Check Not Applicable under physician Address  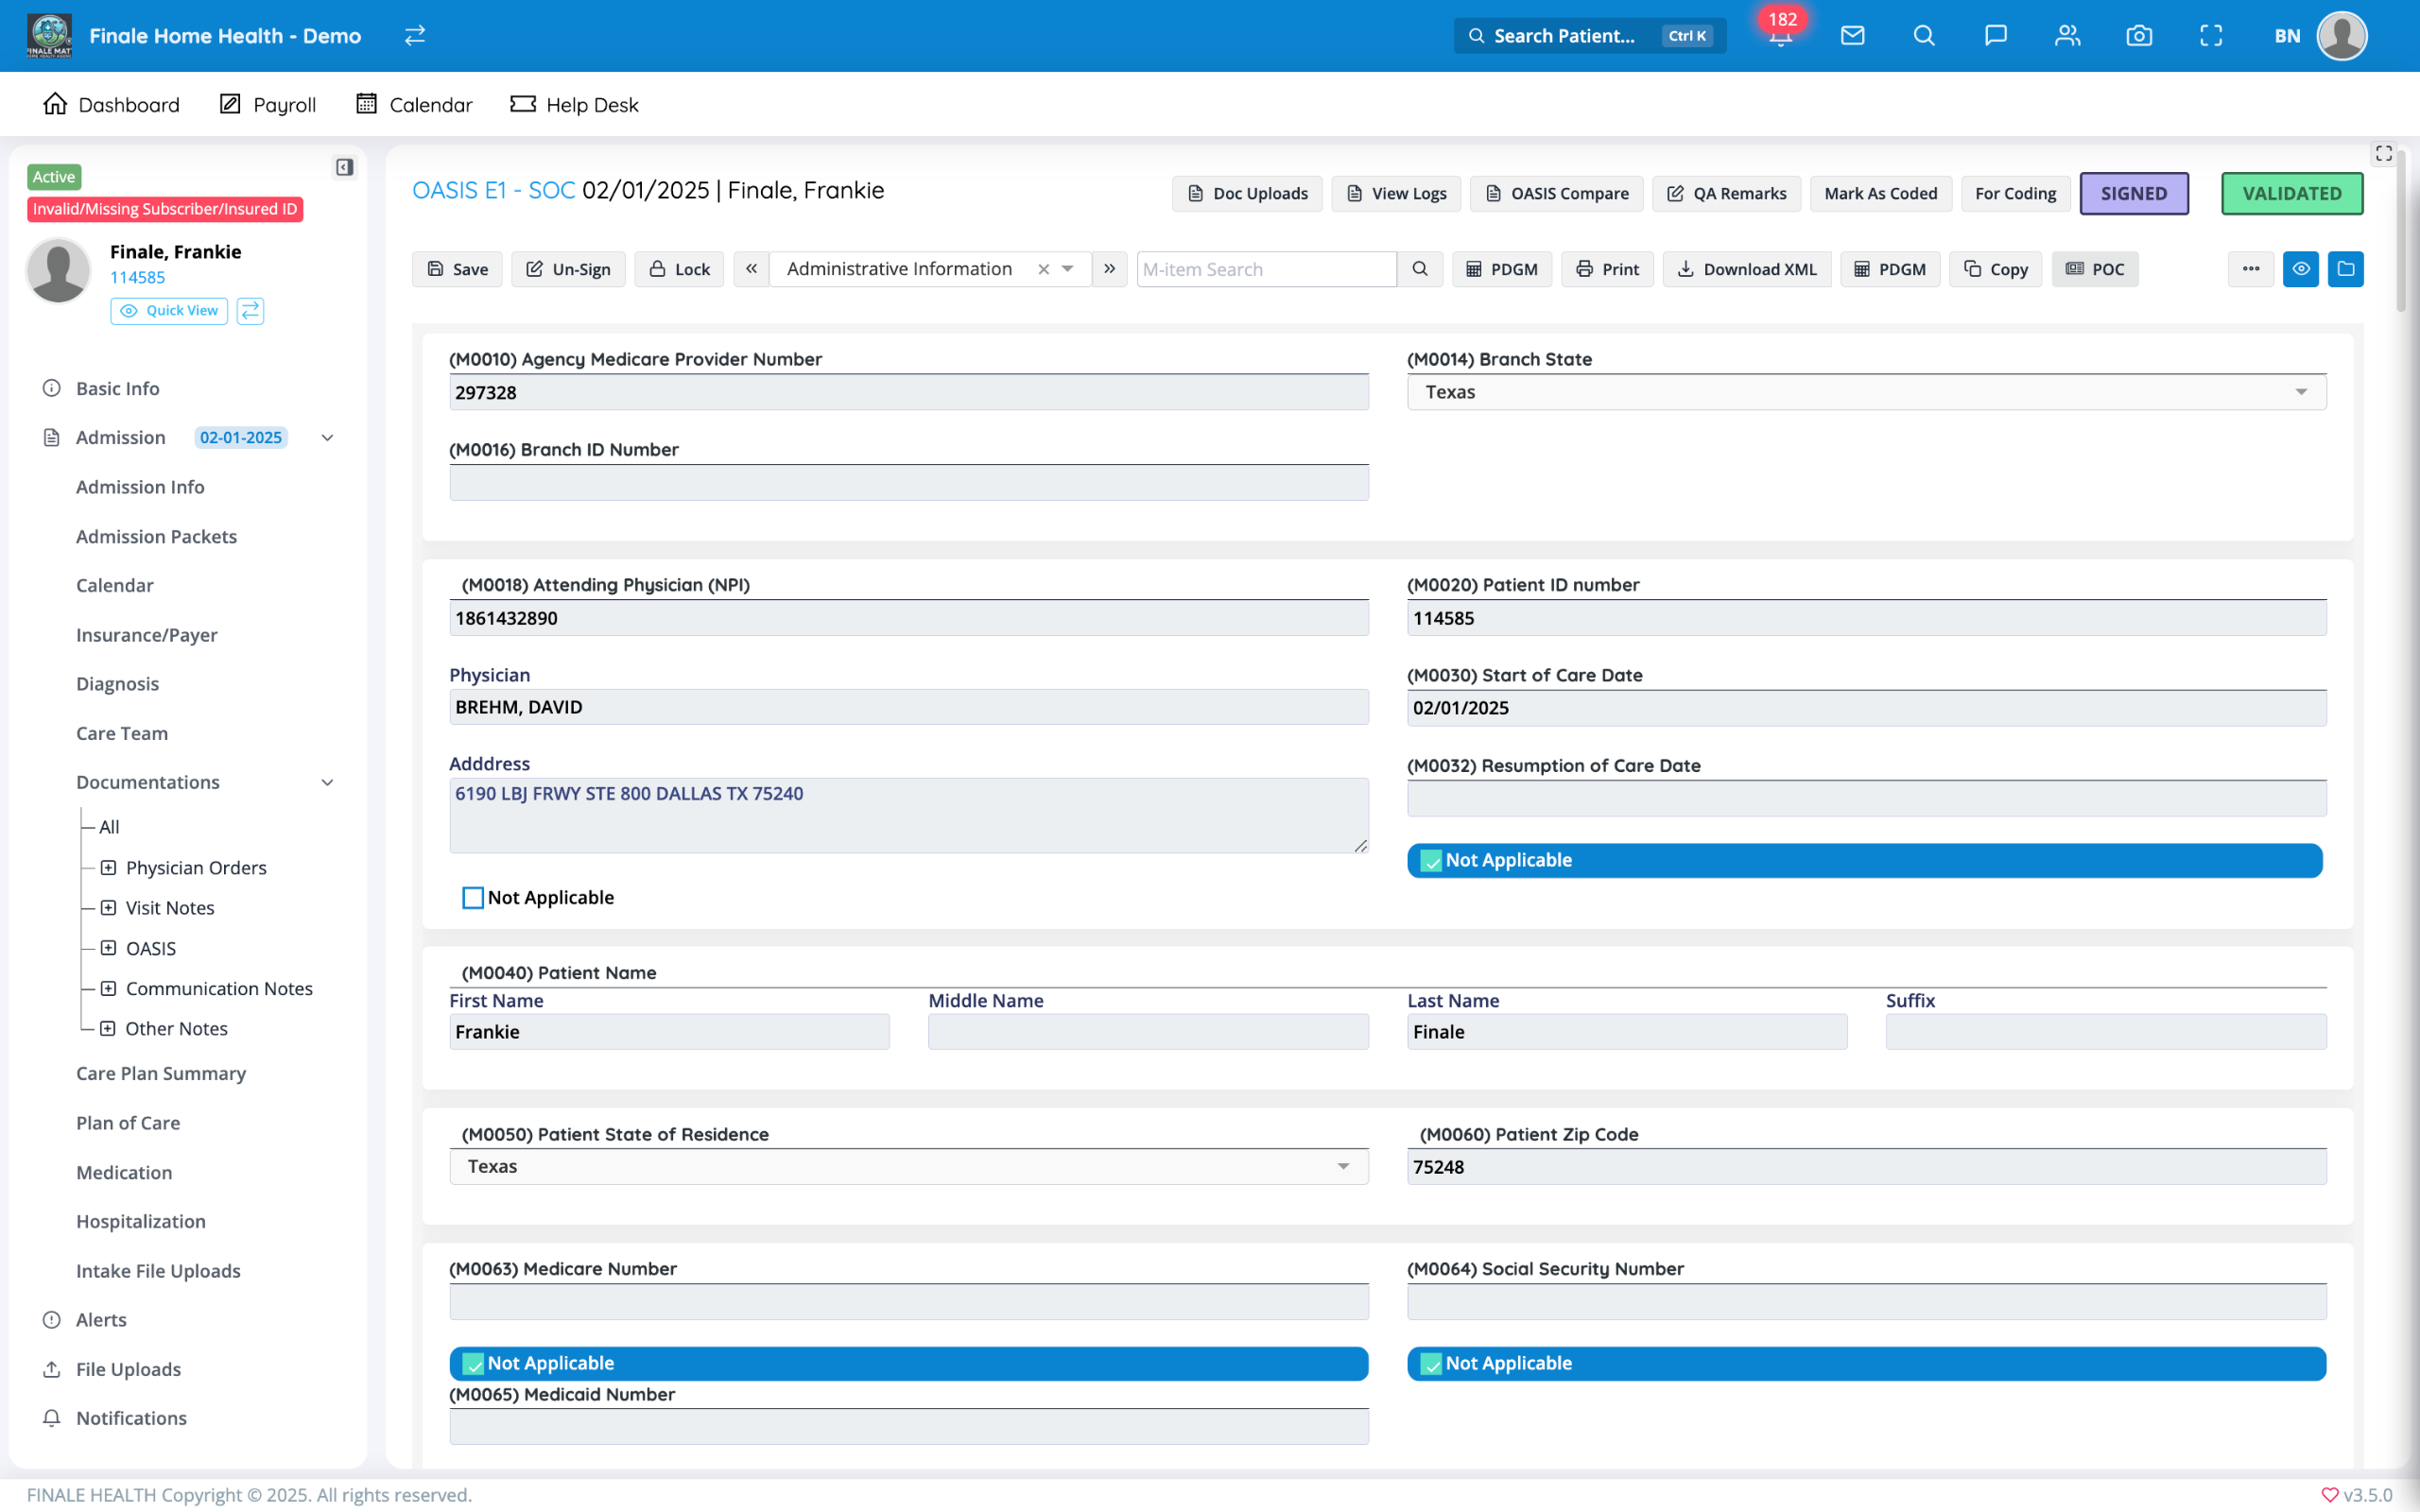coord(473,898)
